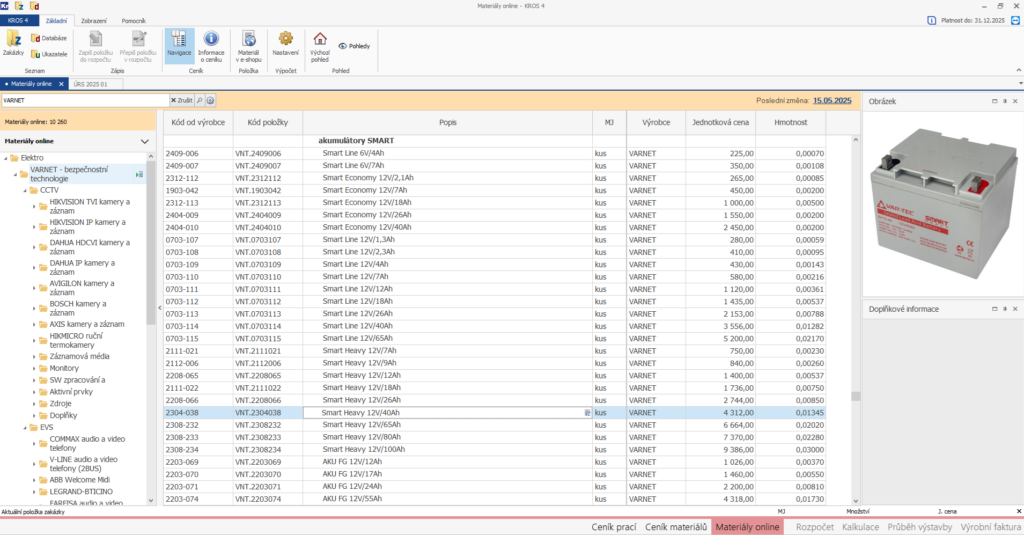Open search settings gear next to magnifier
This screenshot has width=1024, height=535.
(210, 101)
